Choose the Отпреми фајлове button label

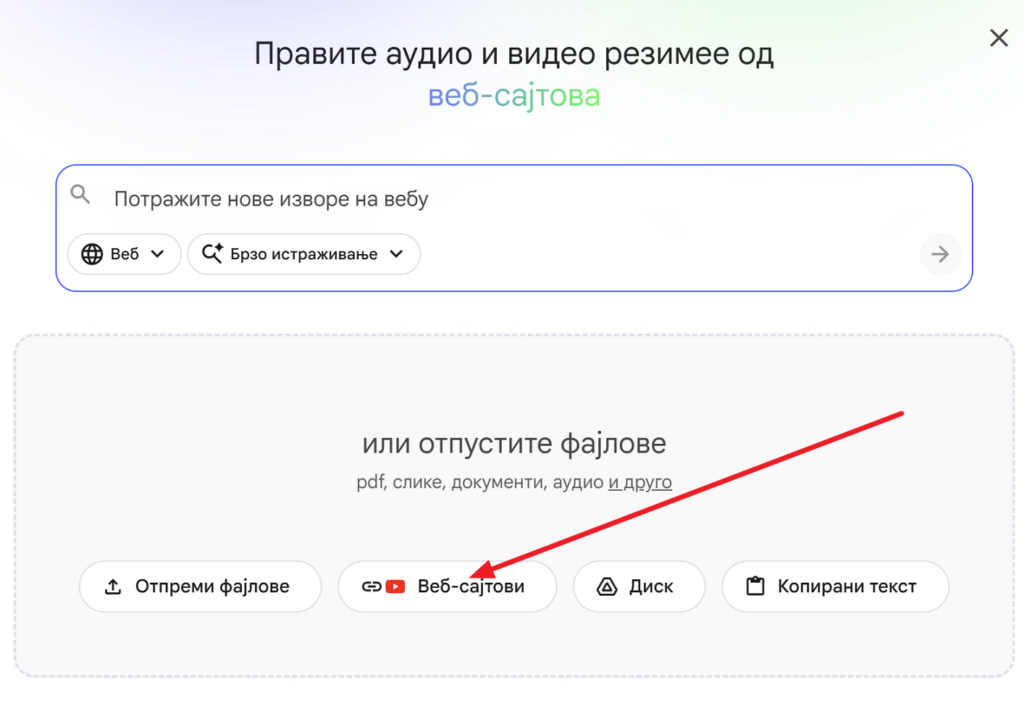[x=212, y=587]
